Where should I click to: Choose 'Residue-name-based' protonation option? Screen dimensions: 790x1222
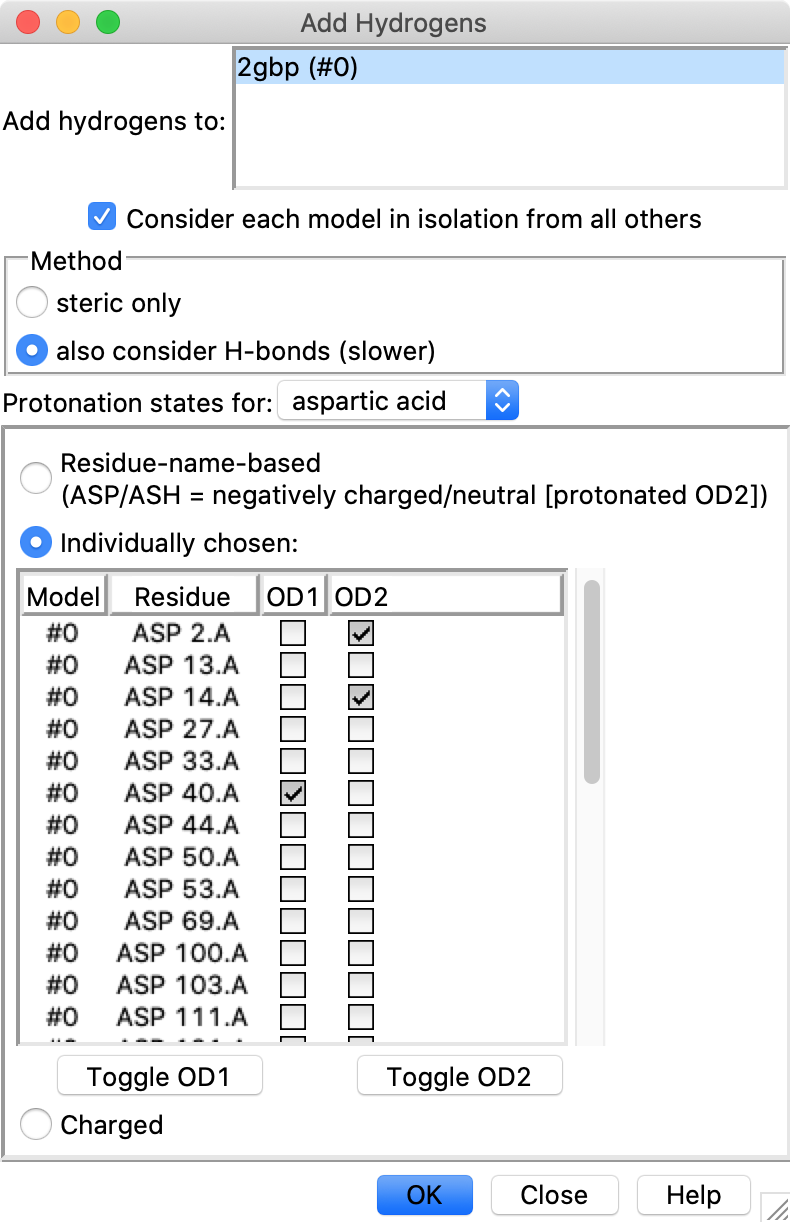pos(36,478)
